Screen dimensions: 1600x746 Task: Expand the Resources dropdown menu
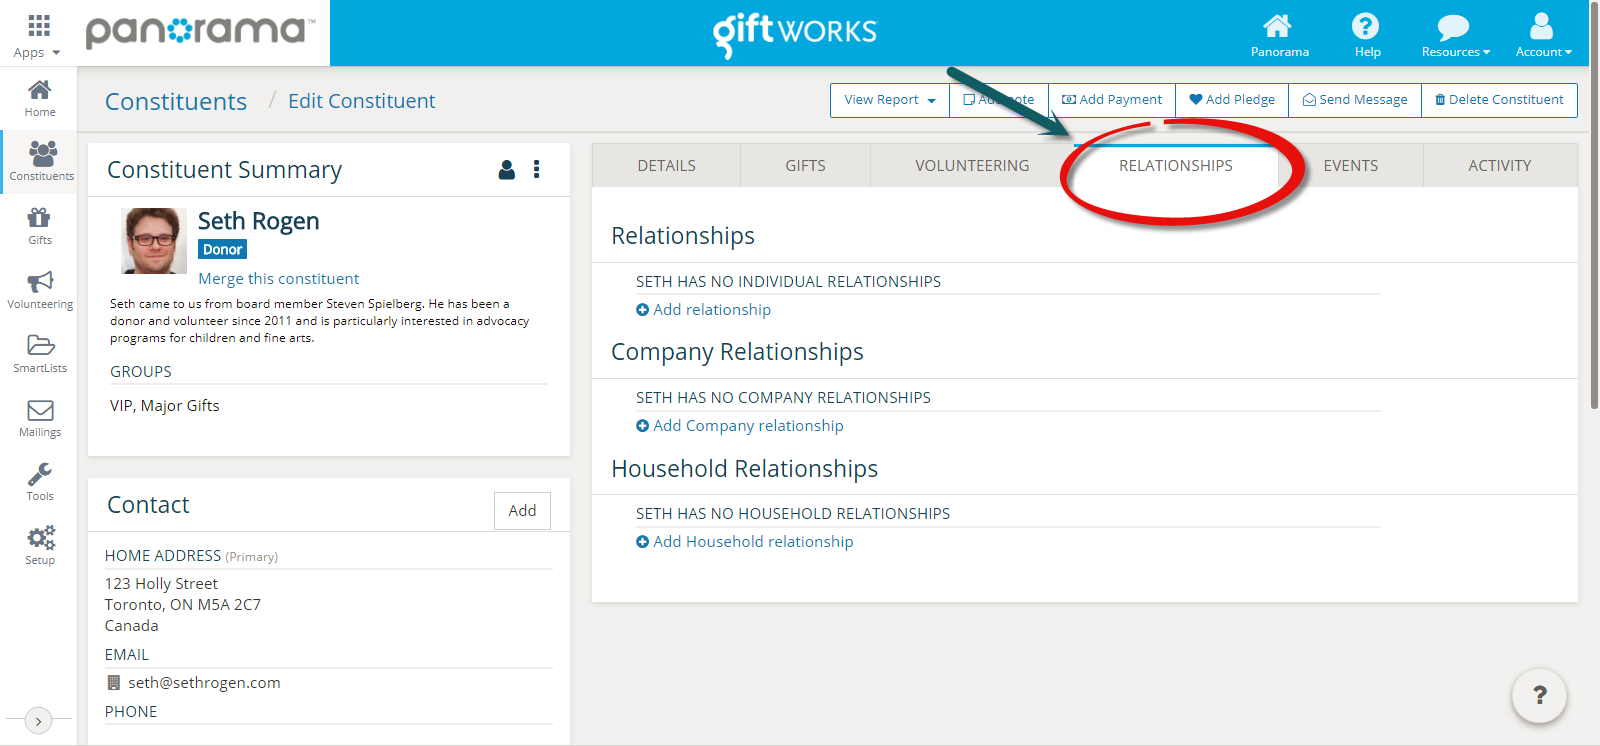coord(1455,35)
